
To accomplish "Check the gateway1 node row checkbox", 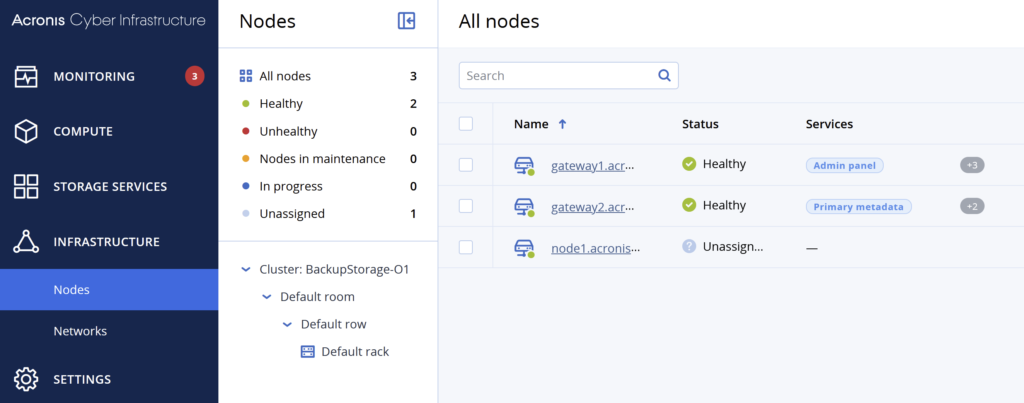I will 466,165.
